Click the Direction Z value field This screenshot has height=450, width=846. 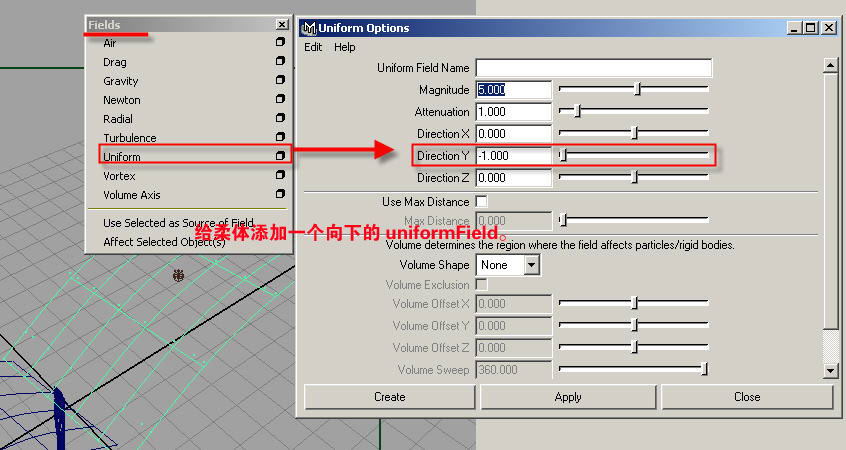point(514,178)
